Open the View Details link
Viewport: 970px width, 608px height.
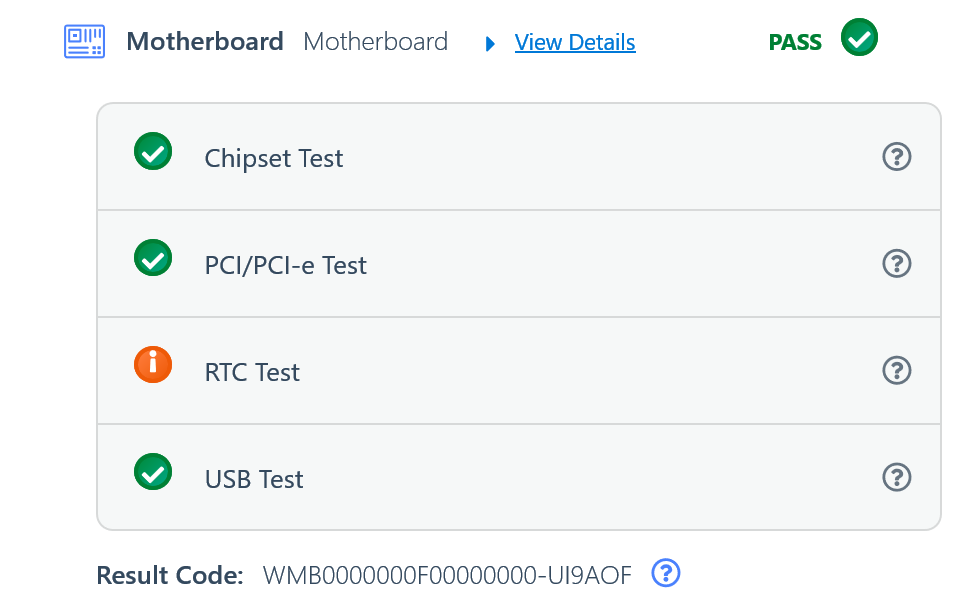(x=575, y=43)
